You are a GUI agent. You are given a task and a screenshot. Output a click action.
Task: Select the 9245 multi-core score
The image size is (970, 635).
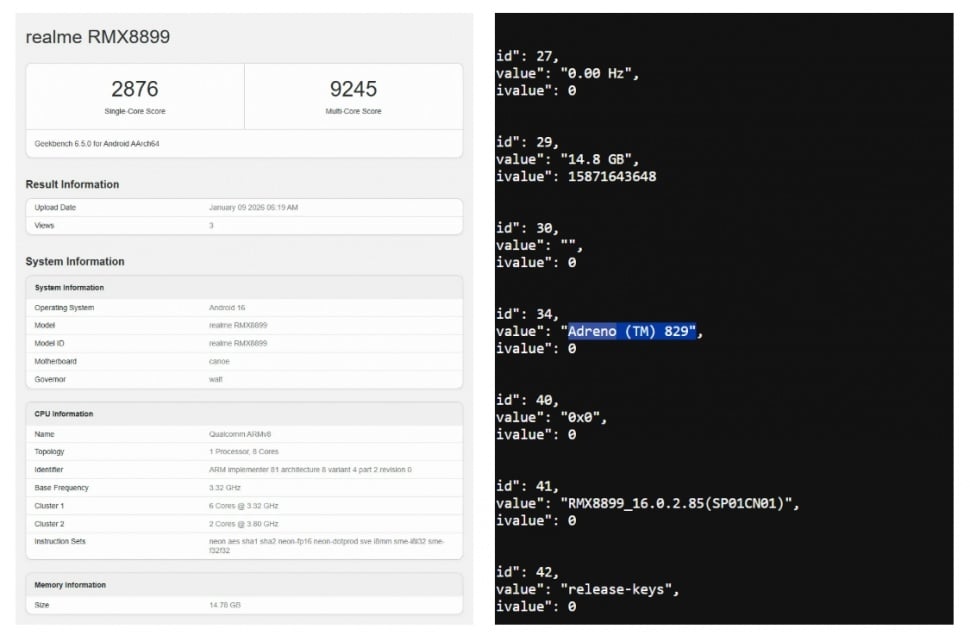(x=353, y=89)
